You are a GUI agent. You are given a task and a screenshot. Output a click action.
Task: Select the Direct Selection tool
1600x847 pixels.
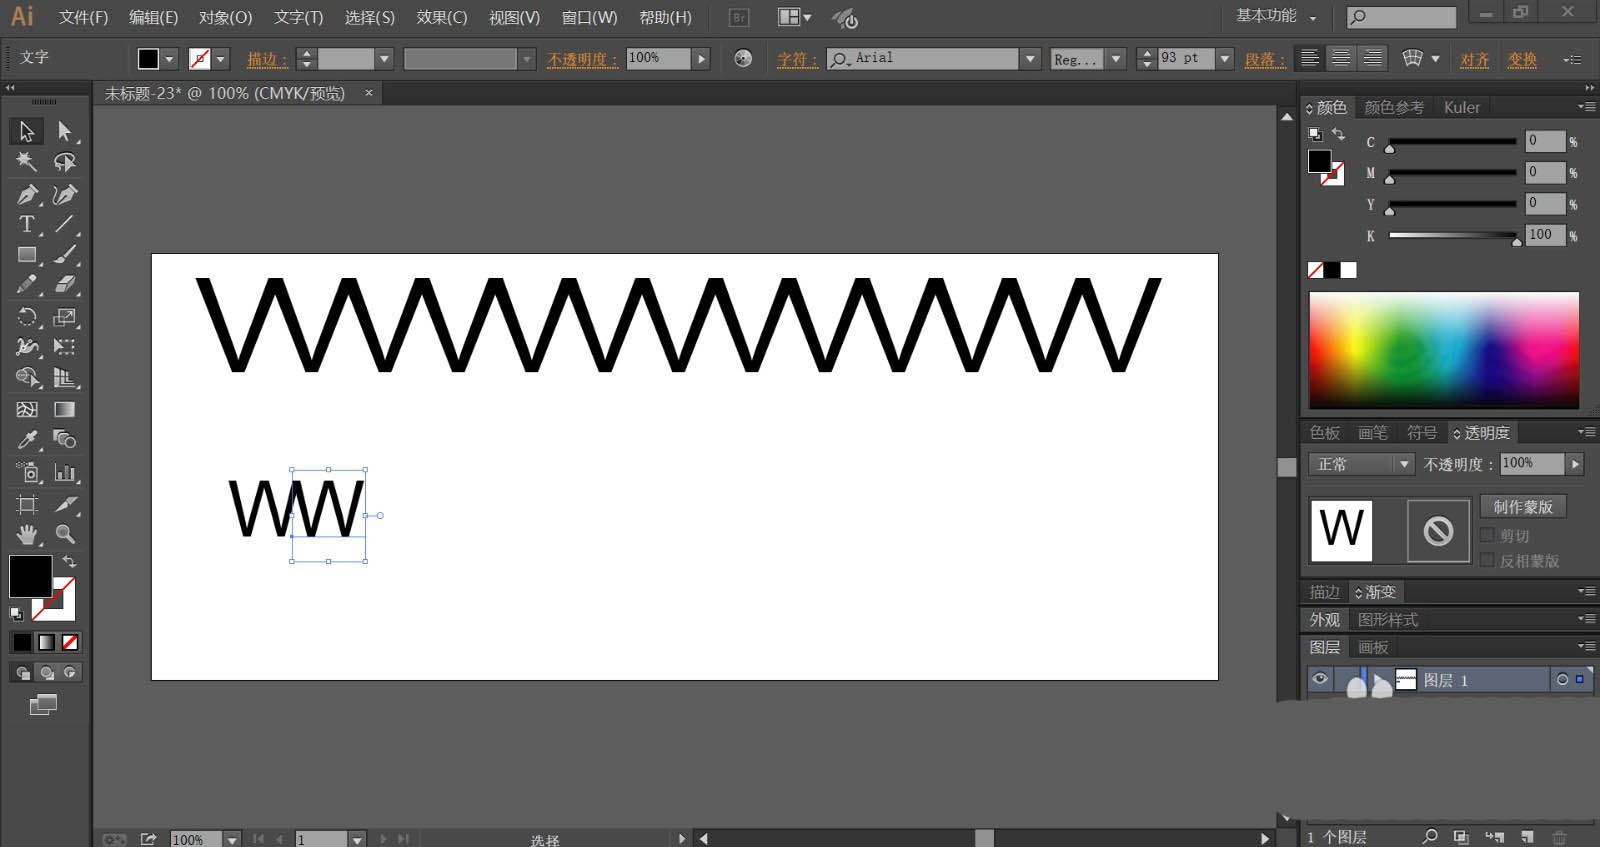[65, 131]
